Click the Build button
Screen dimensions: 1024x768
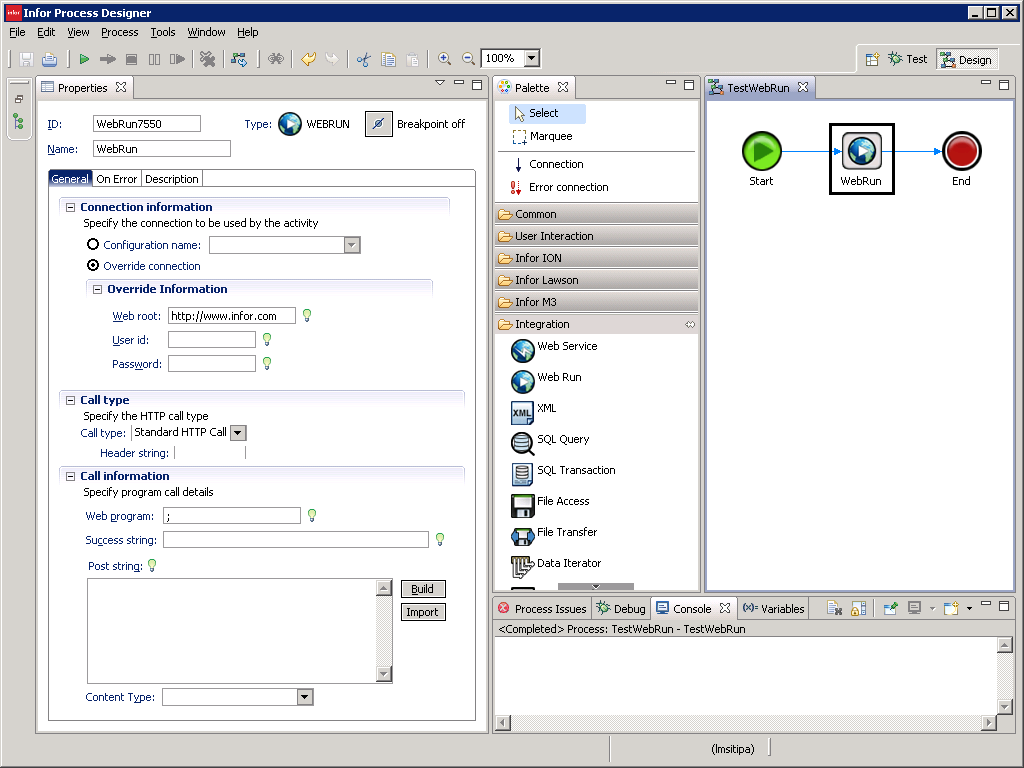423,589
